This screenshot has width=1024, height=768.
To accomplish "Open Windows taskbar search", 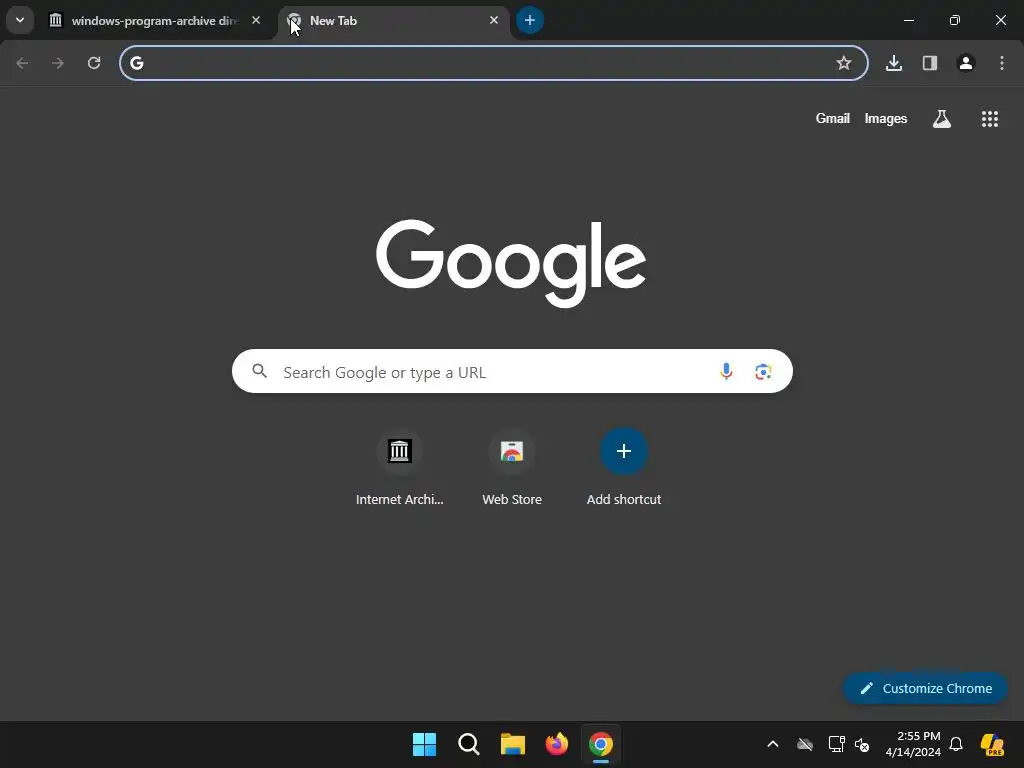I will pyautogui.click(x=469, y=744).
